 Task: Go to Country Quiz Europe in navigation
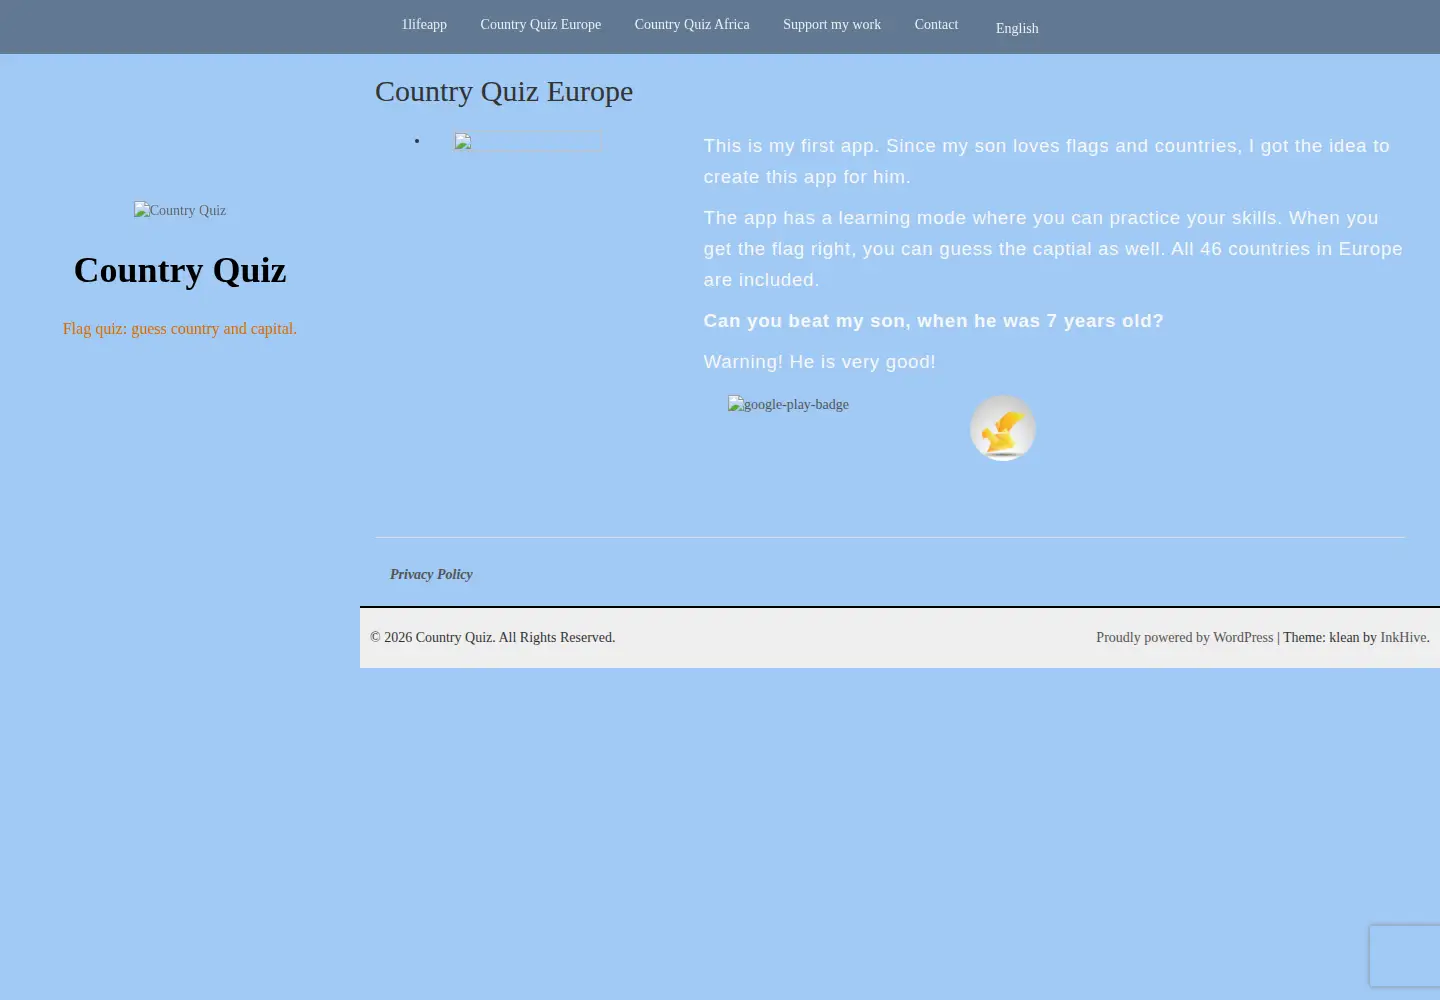[x=540, y=25]
